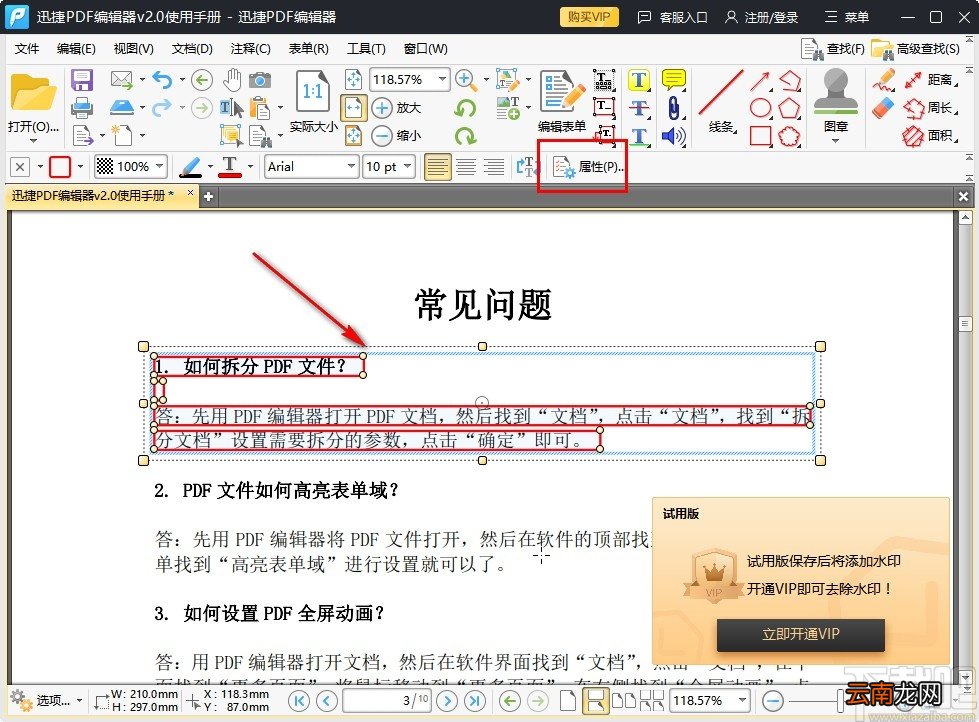The width and height of the screenshot is (979, 722).
Task: Open the Comments (注释) menu
Action: click(x=250, y=49)
